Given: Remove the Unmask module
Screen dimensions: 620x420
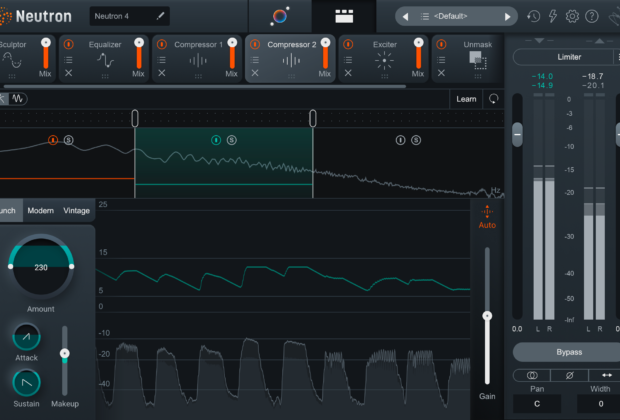Looking at the screenshot, I should pos(441,73).
